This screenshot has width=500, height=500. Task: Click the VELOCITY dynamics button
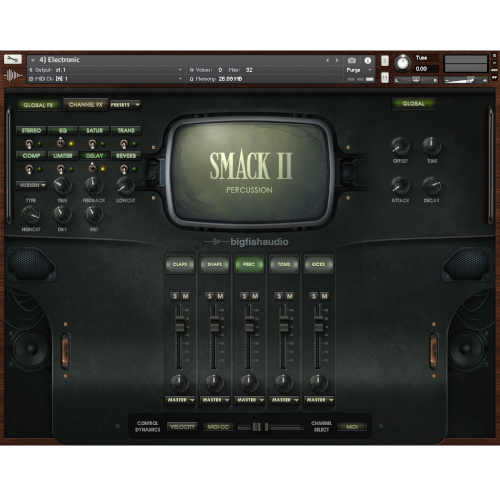point(182,427)
